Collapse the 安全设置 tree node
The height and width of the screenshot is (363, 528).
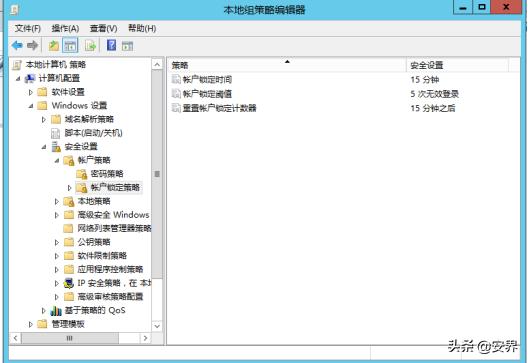[x=44, y=147]
